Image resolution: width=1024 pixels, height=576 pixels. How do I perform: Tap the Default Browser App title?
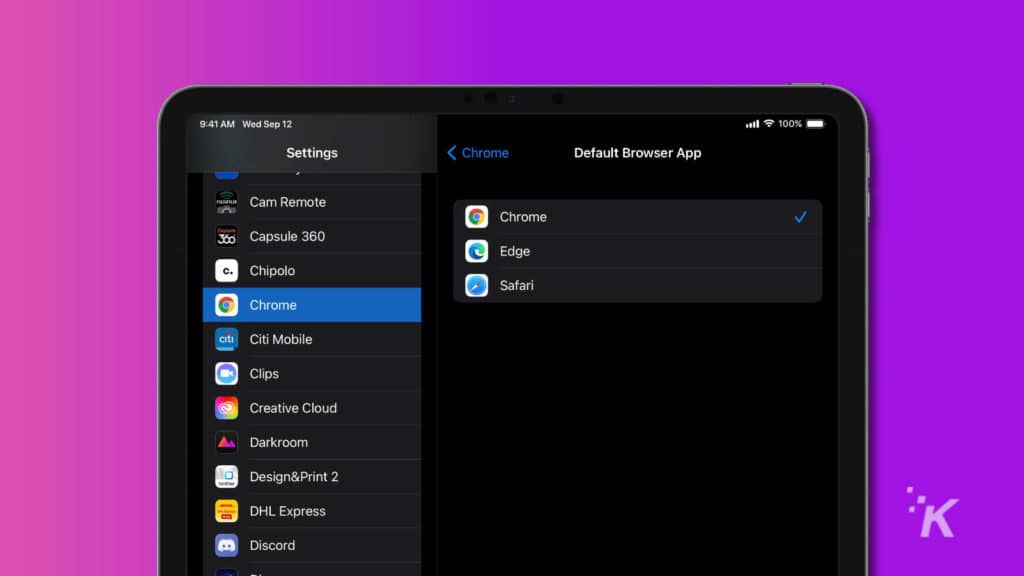637,153
